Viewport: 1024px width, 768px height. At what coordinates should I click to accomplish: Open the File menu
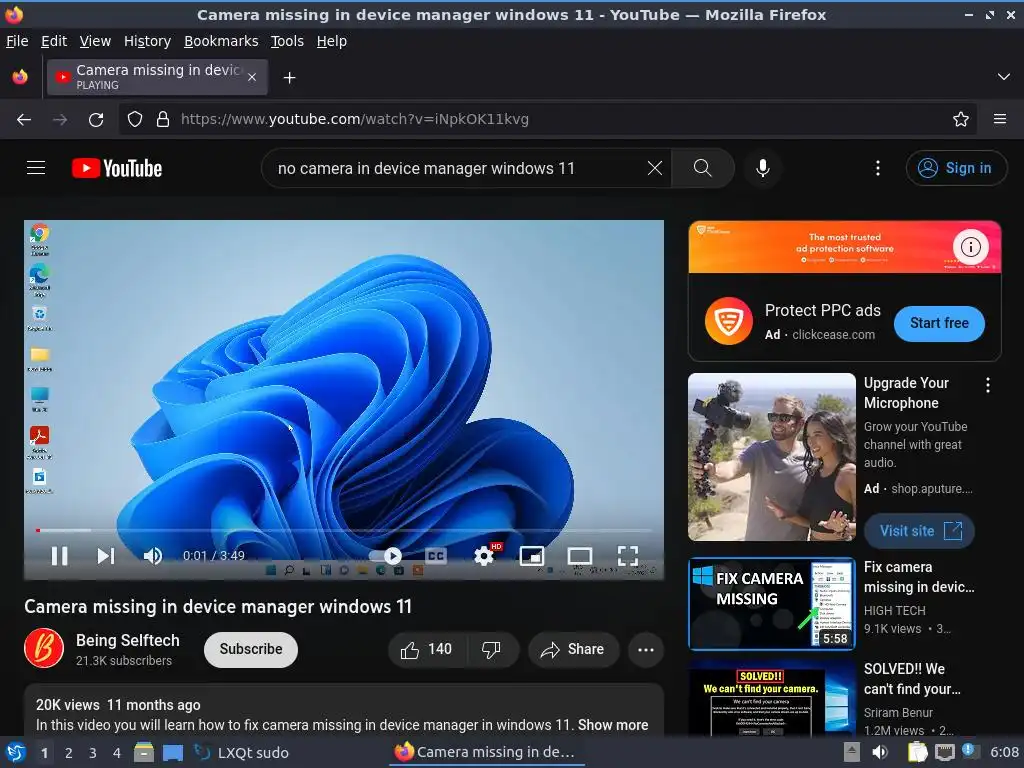17,41
